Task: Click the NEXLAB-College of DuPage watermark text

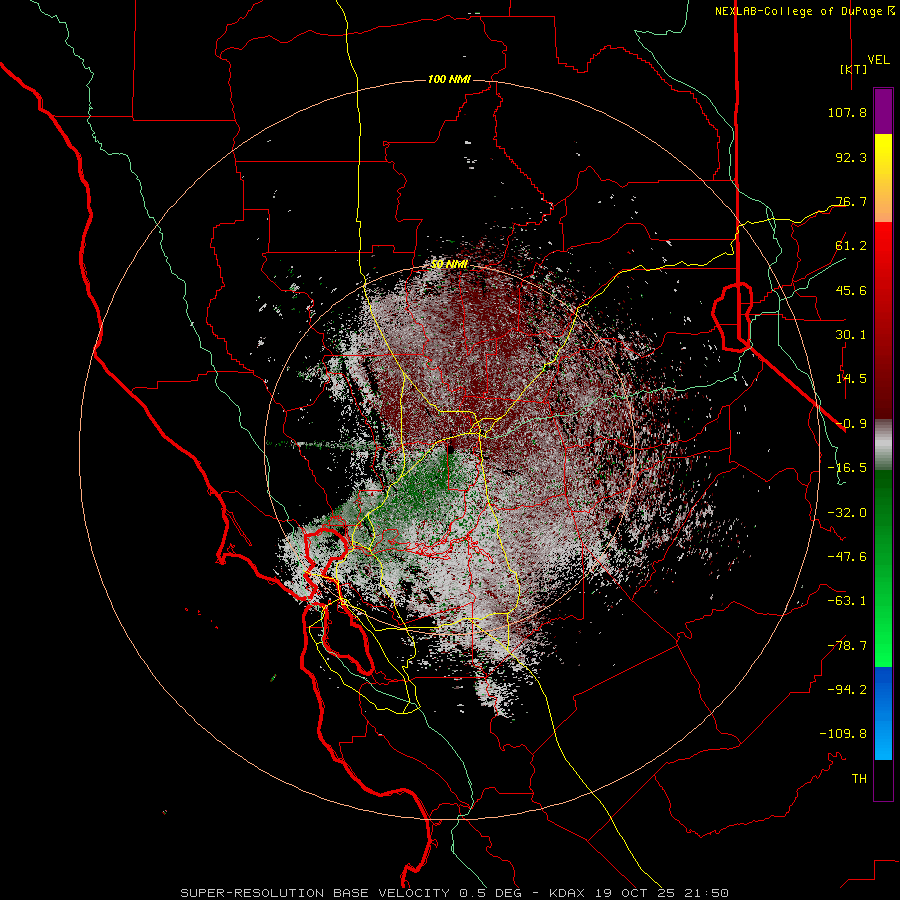Action: tap(804, 11)
